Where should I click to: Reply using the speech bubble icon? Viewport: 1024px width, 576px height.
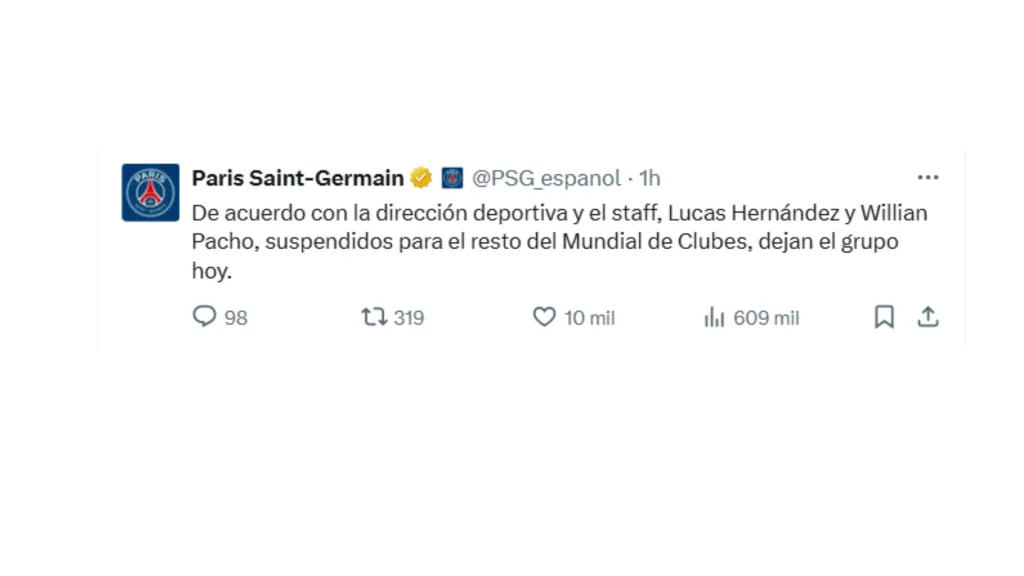[x=204, y=317]
